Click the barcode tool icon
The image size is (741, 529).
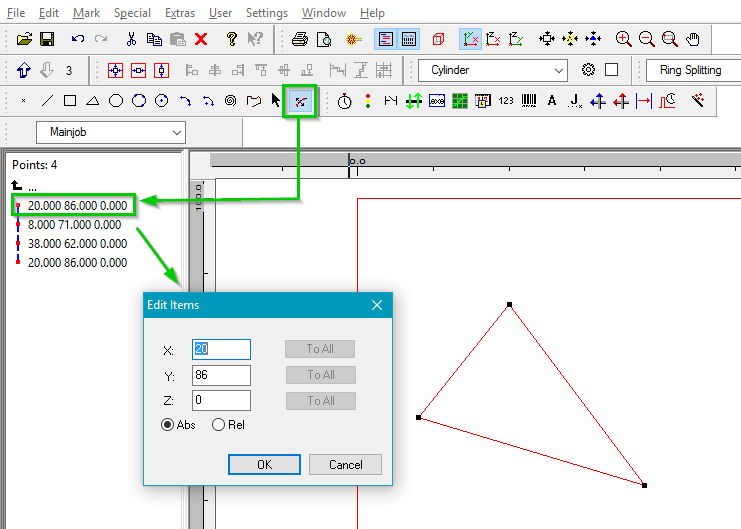point(528,101)
